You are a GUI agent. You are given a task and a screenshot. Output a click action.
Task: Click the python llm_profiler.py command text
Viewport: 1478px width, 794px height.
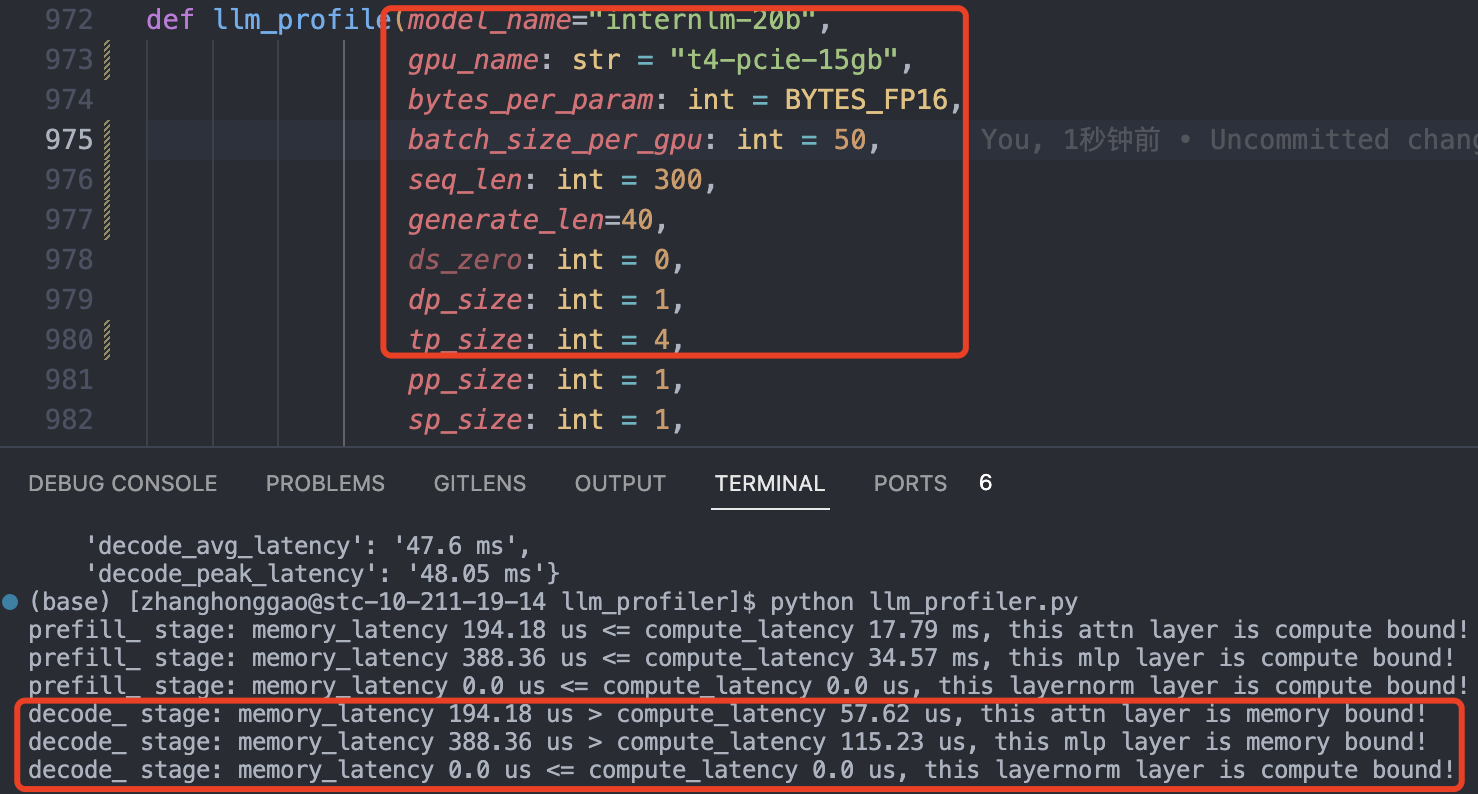coord(924,602)
